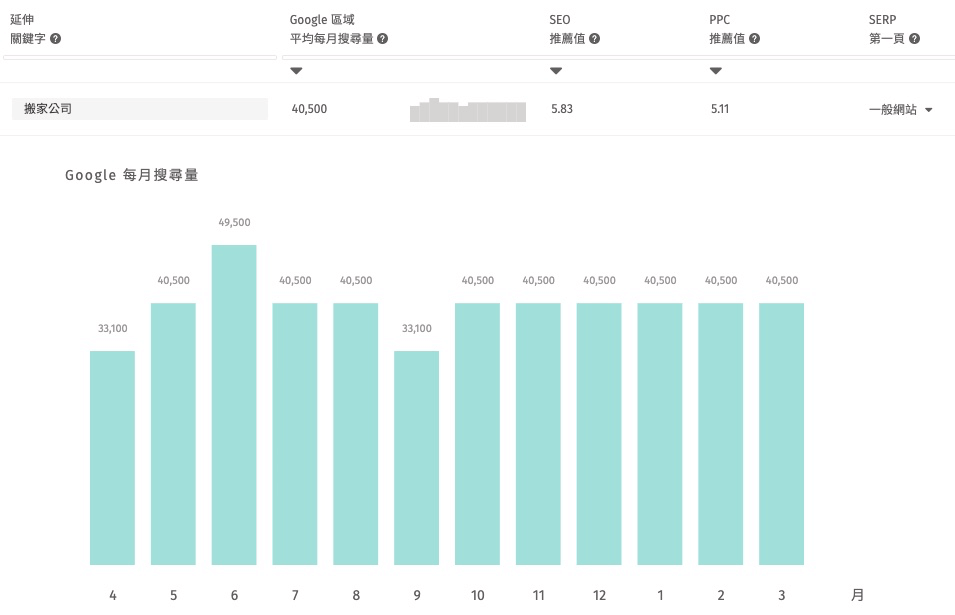Toggle descending sort on search volume column
This screenshot has height=615, width=955.
point(296,70)
